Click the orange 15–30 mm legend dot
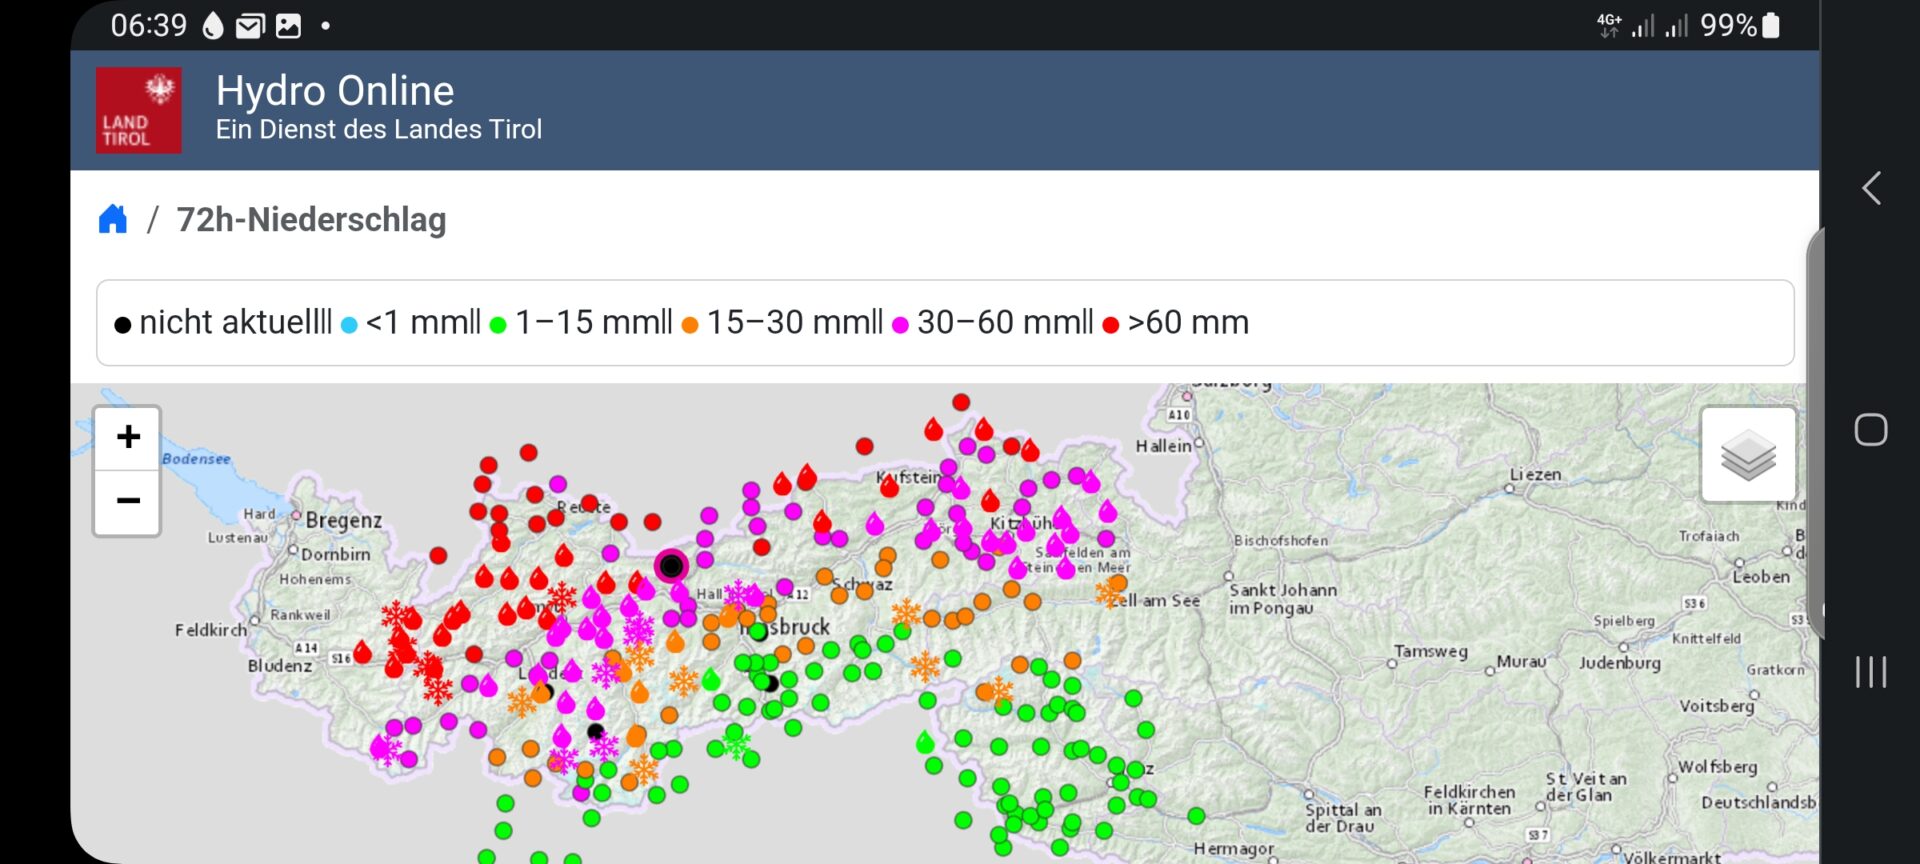This screenshot has width=1920, height=864. coord(689,325)
